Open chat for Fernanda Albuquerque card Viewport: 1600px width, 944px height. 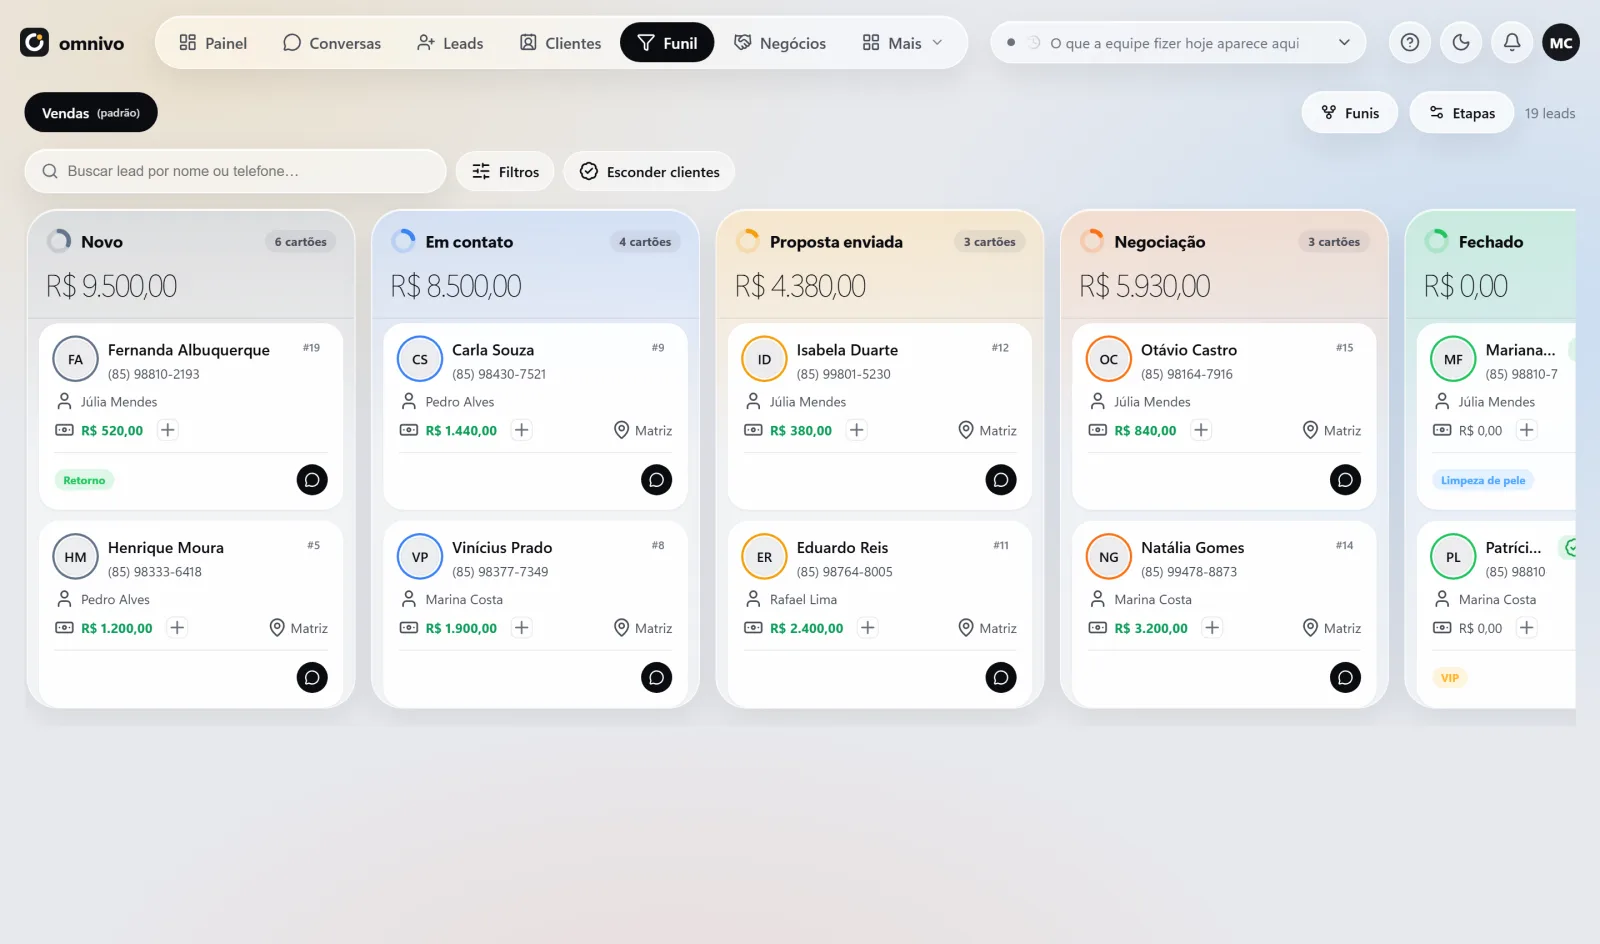[x=312, y=480]
